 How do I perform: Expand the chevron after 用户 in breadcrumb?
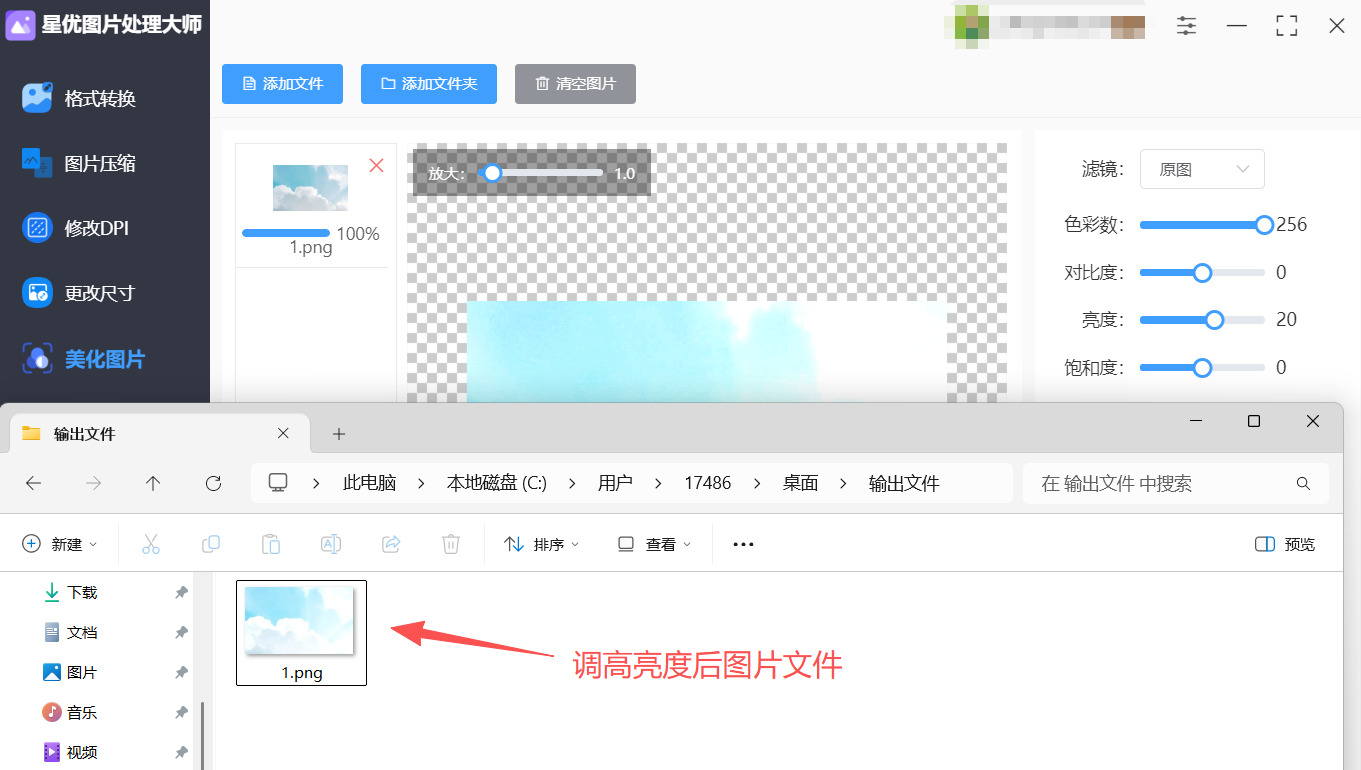658,483
